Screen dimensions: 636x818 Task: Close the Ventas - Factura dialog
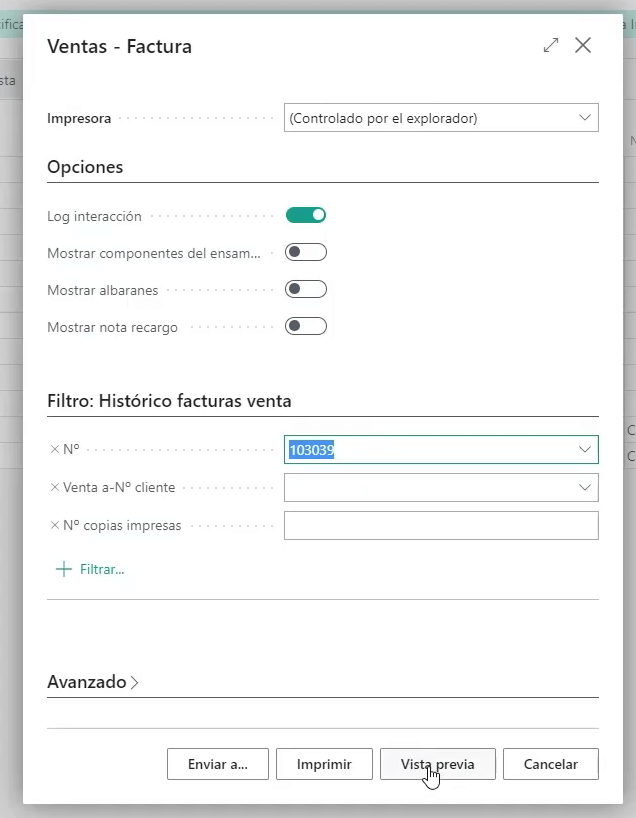point(583,46)
